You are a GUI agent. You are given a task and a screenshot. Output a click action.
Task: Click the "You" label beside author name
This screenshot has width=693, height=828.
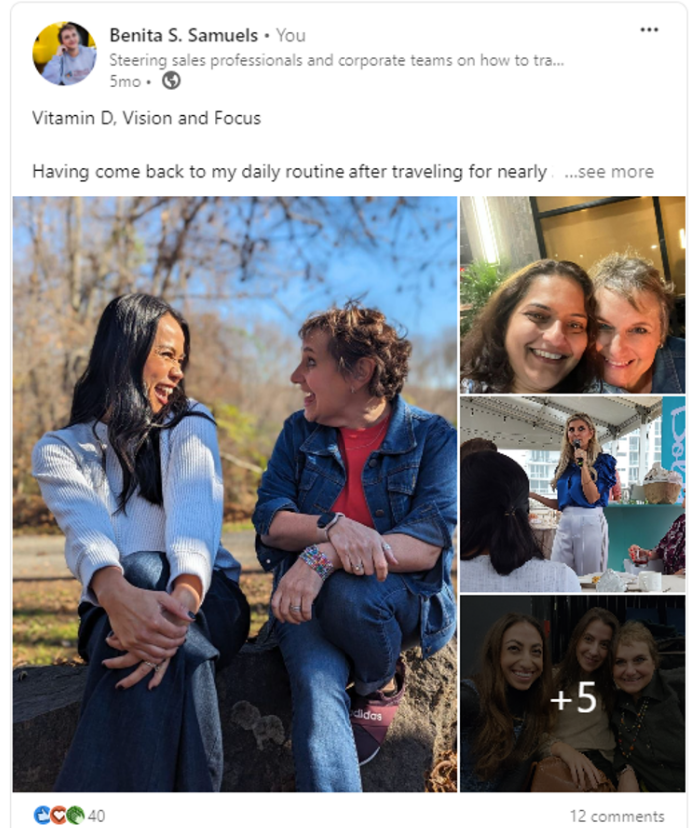[290, 35]
